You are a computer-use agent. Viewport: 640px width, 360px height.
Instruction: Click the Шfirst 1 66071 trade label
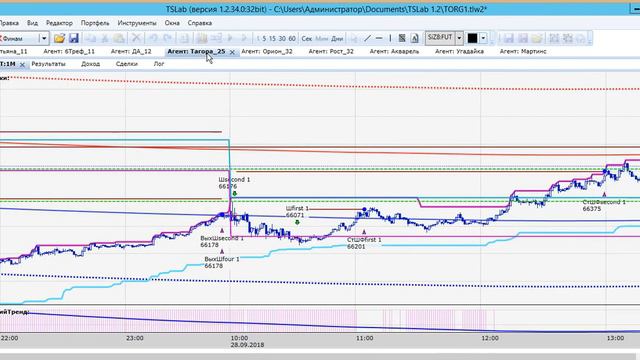[297, 212]
